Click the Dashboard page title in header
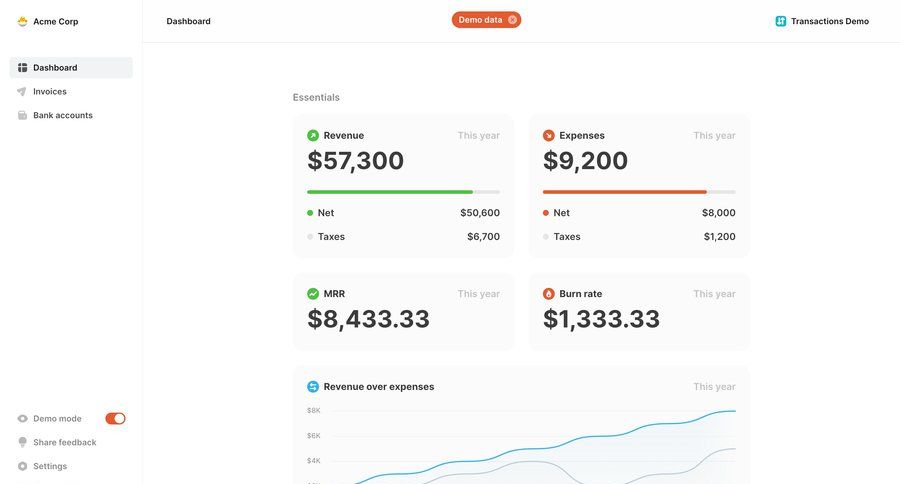Screen dimensions: 900x484 click(x=188, y=21)
